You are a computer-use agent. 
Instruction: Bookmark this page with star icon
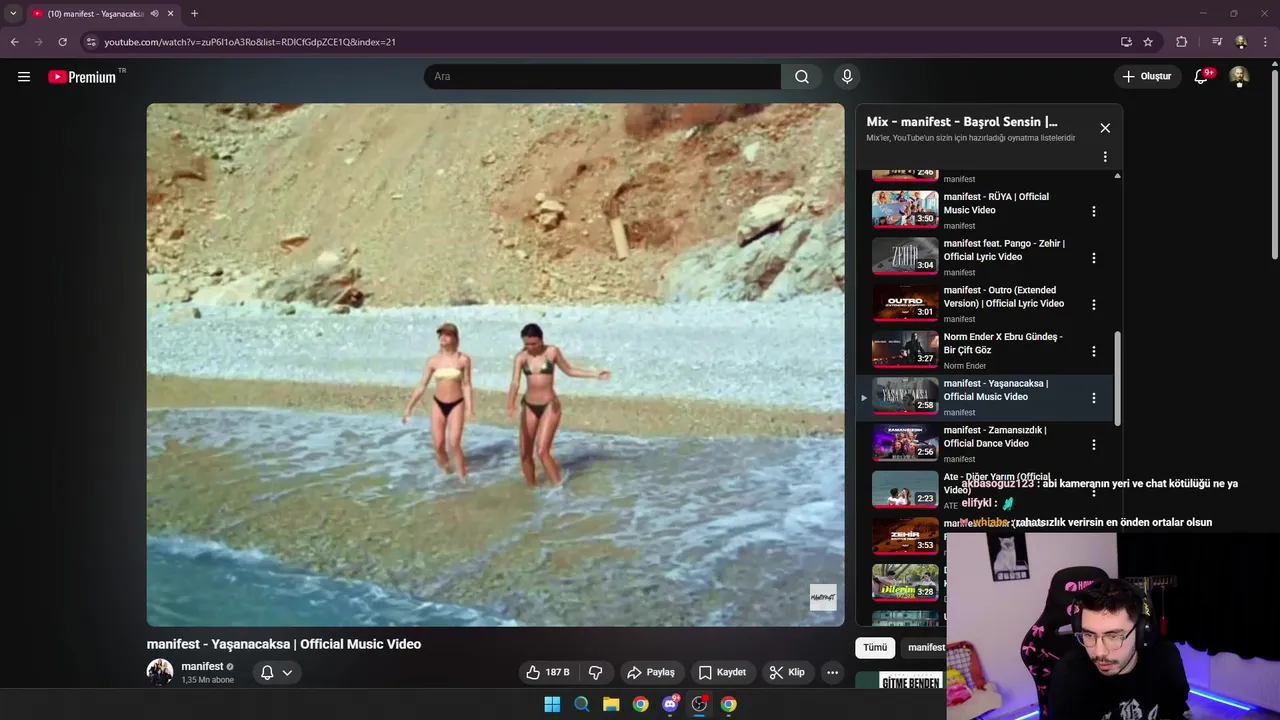(1148, 42)
